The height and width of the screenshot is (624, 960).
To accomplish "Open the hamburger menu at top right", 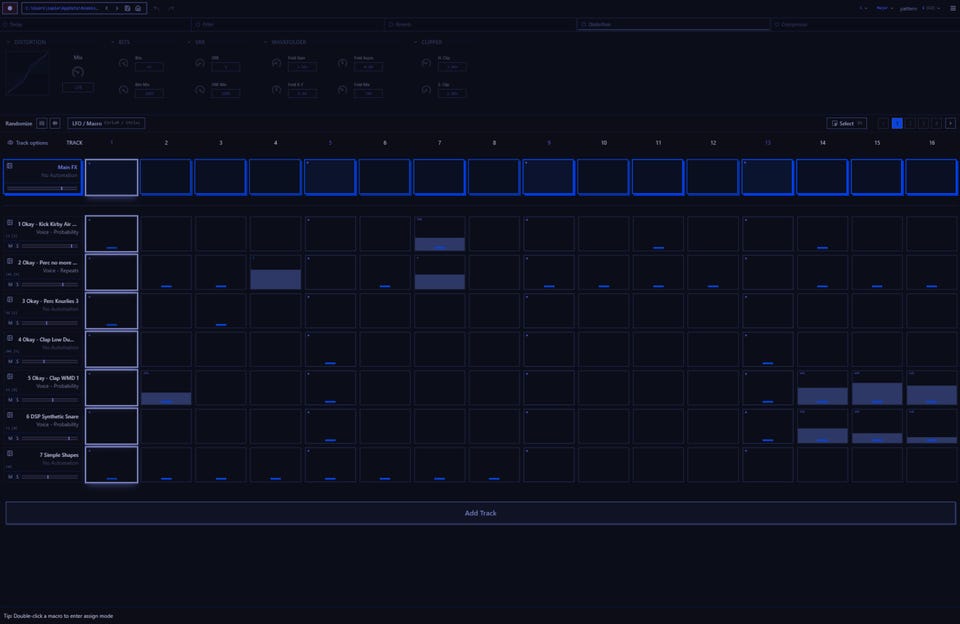I will pos(953,9).
